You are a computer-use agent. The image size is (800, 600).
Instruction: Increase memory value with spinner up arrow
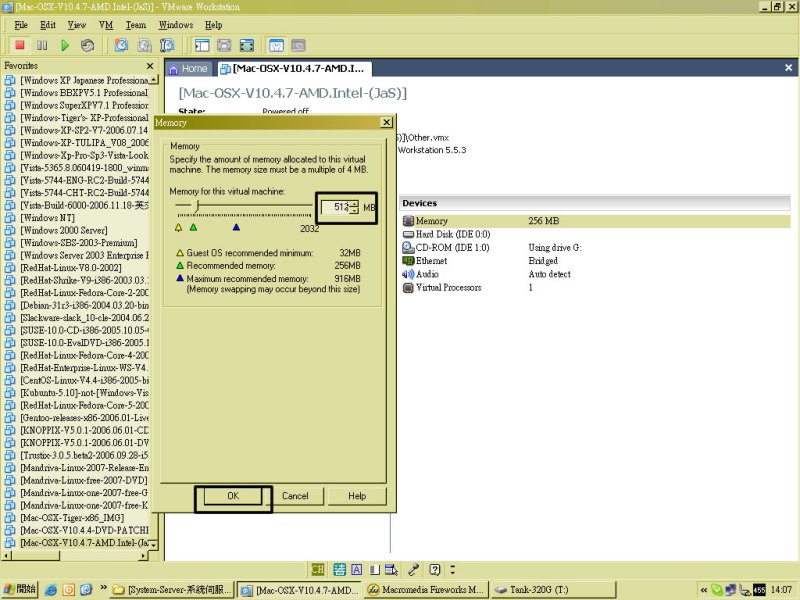coord(354,204)
